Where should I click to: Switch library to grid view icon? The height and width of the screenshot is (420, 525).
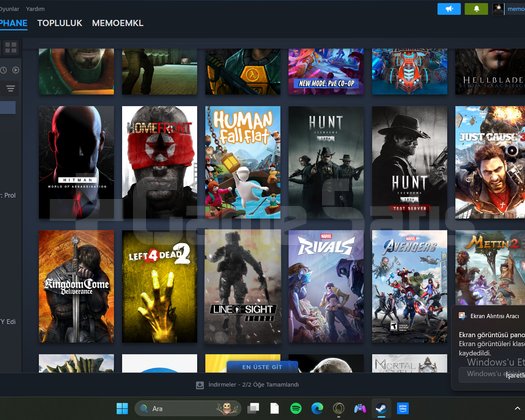[11, 48]
